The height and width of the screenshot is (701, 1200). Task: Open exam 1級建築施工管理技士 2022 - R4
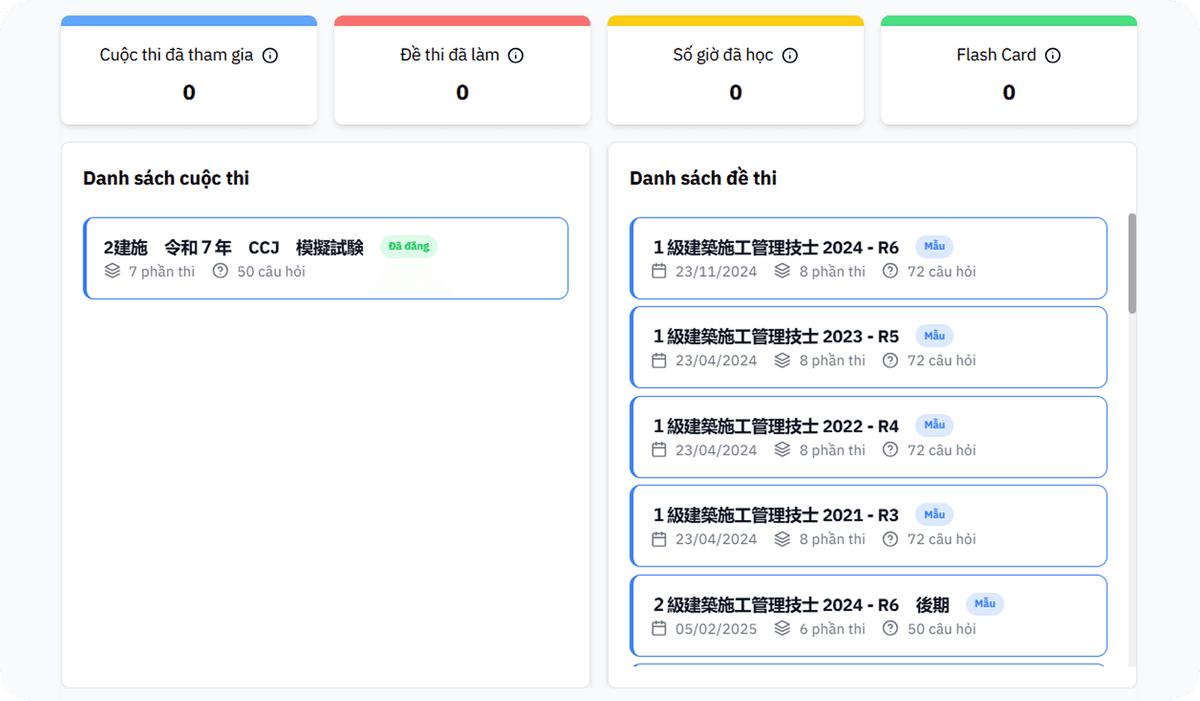(x=776, y=426)
